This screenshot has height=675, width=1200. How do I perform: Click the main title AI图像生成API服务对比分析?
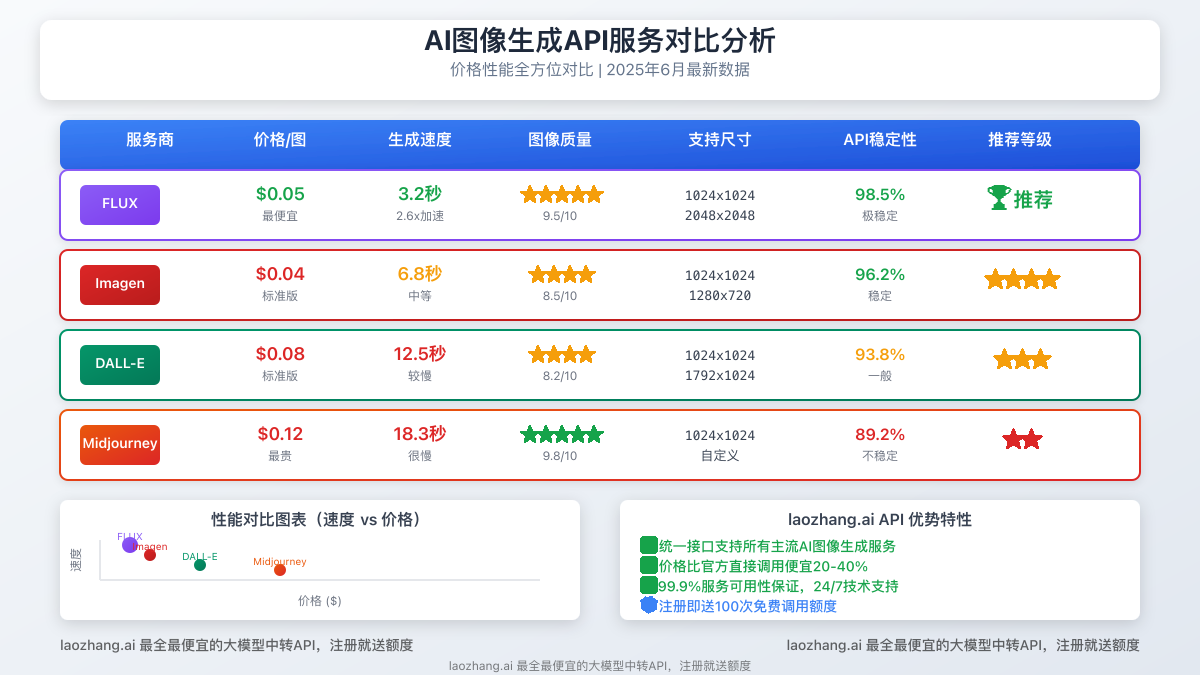[600, 41]
